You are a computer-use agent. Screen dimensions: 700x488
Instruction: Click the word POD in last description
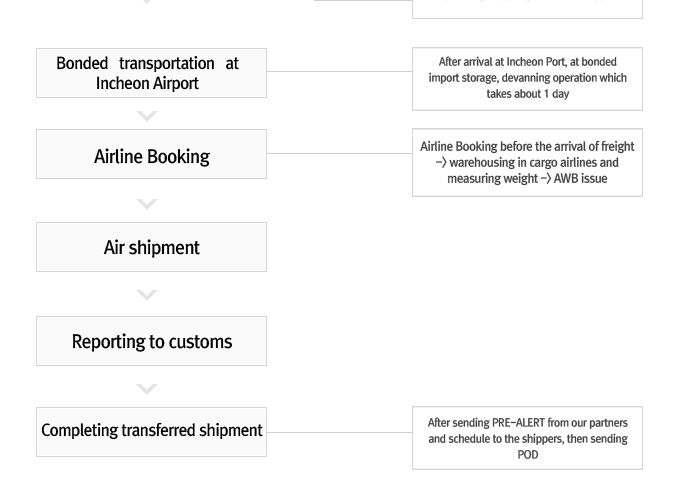[528, 455]
